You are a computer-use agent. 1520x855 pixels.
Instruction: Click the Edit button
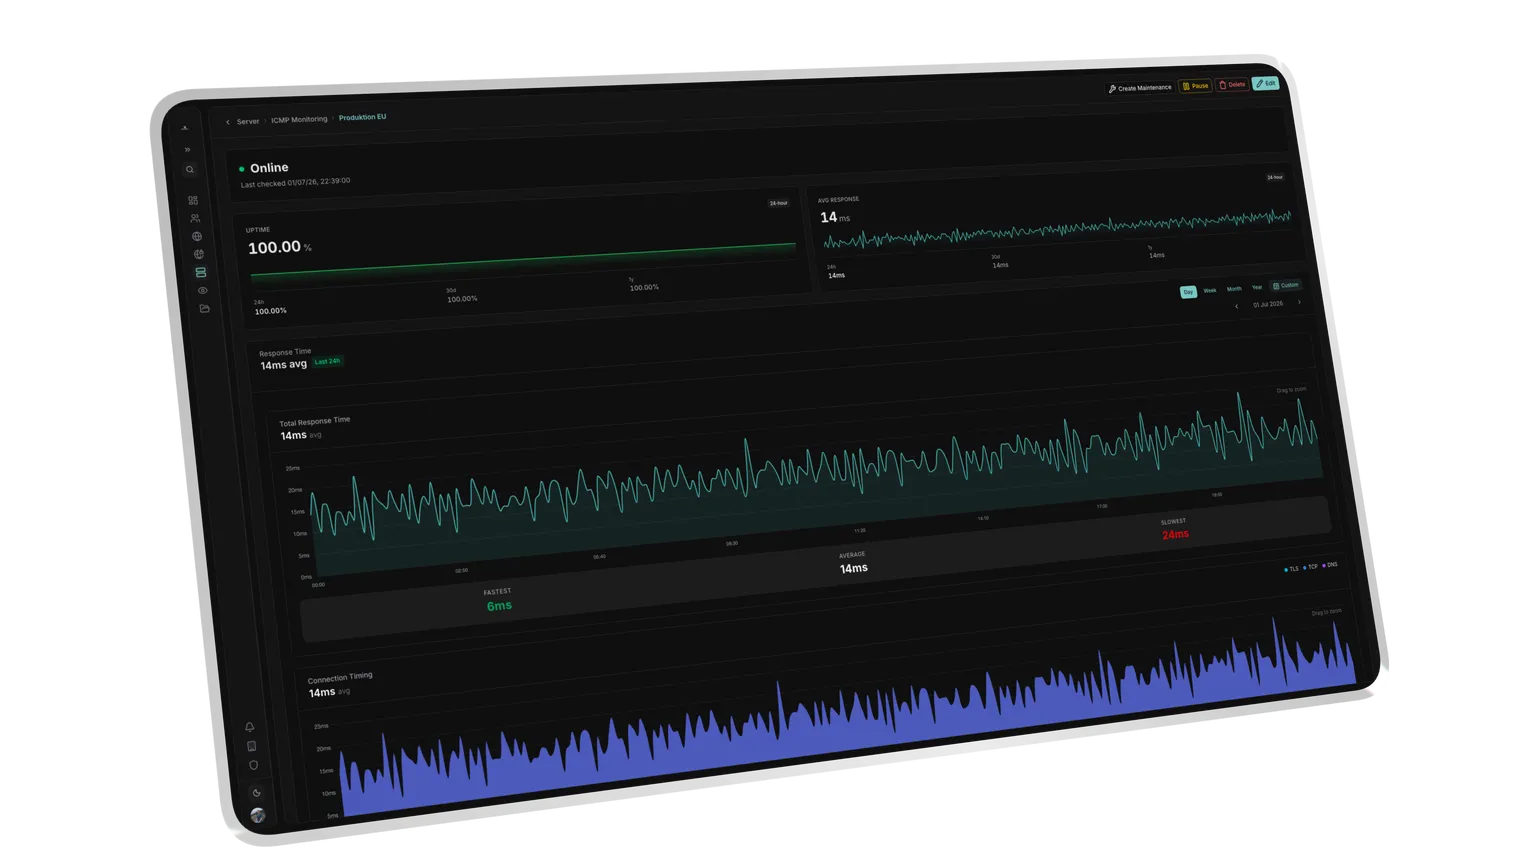(x=1266, y=83)
